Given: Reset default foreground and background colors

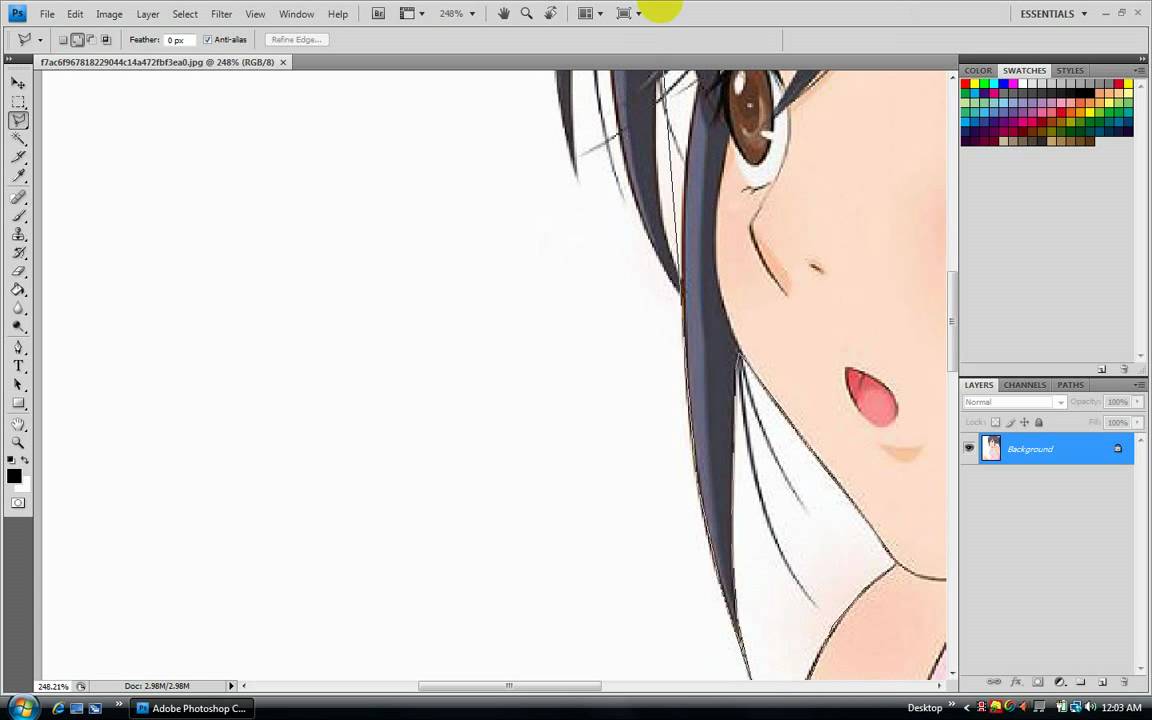Looking at the screenshot, I should click(10, 460).
